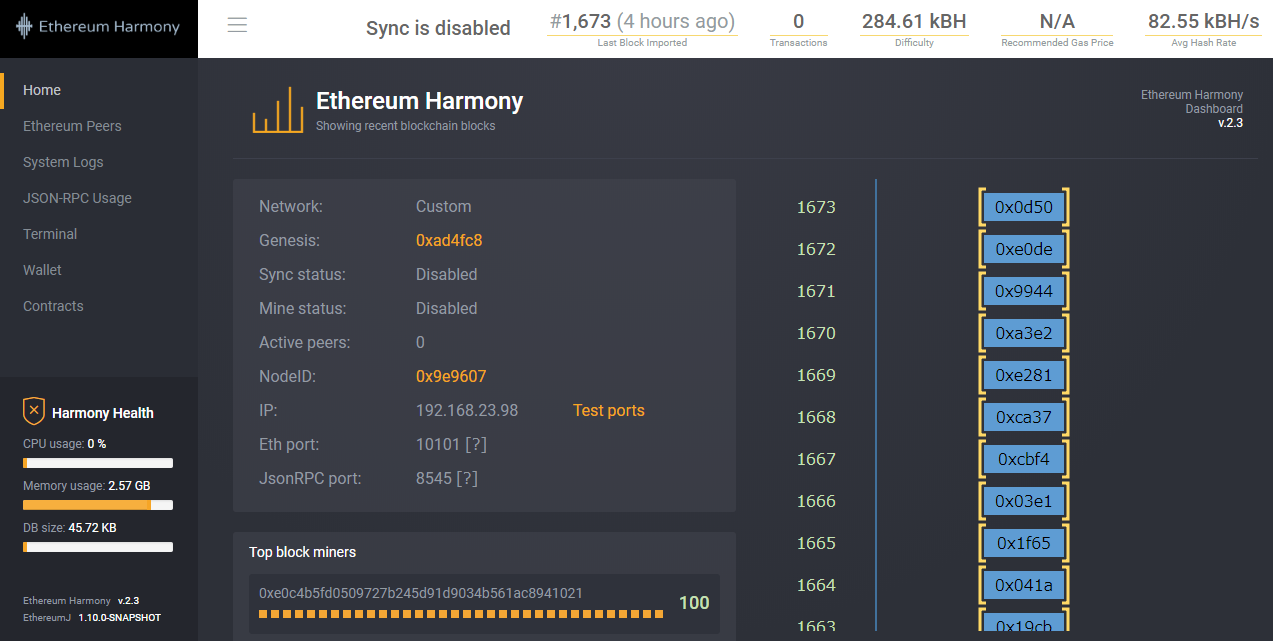Select block 0xe281
This screenshot has width=1273, height=641.
[1024, 375]
